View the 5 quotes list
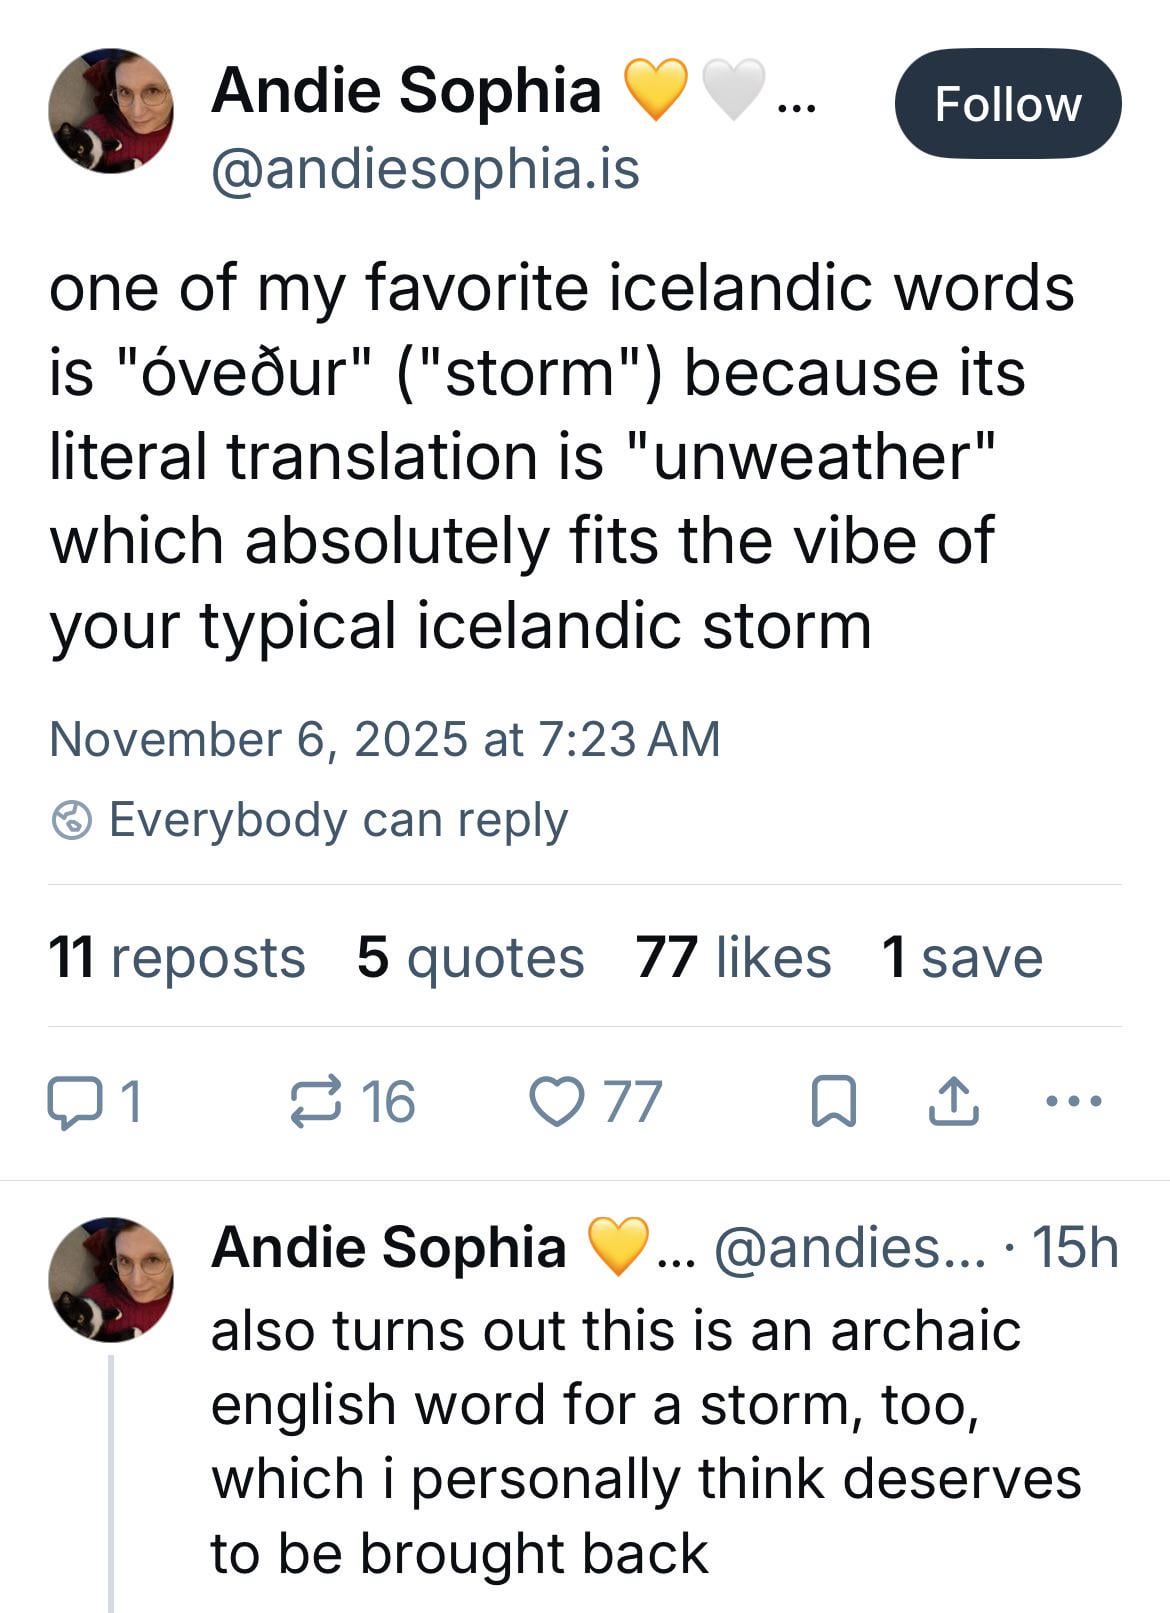1170x1613 pixels. coord(470,957)
